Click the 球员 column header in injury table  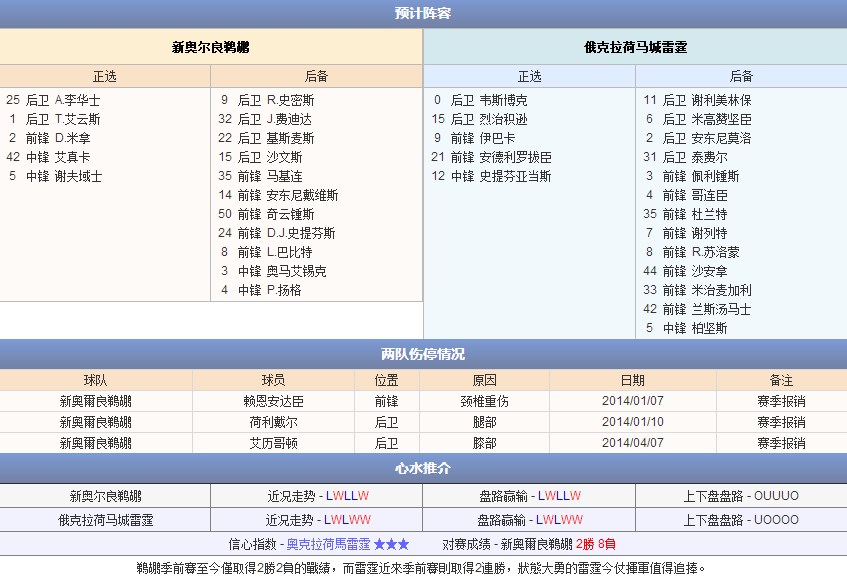273,380
